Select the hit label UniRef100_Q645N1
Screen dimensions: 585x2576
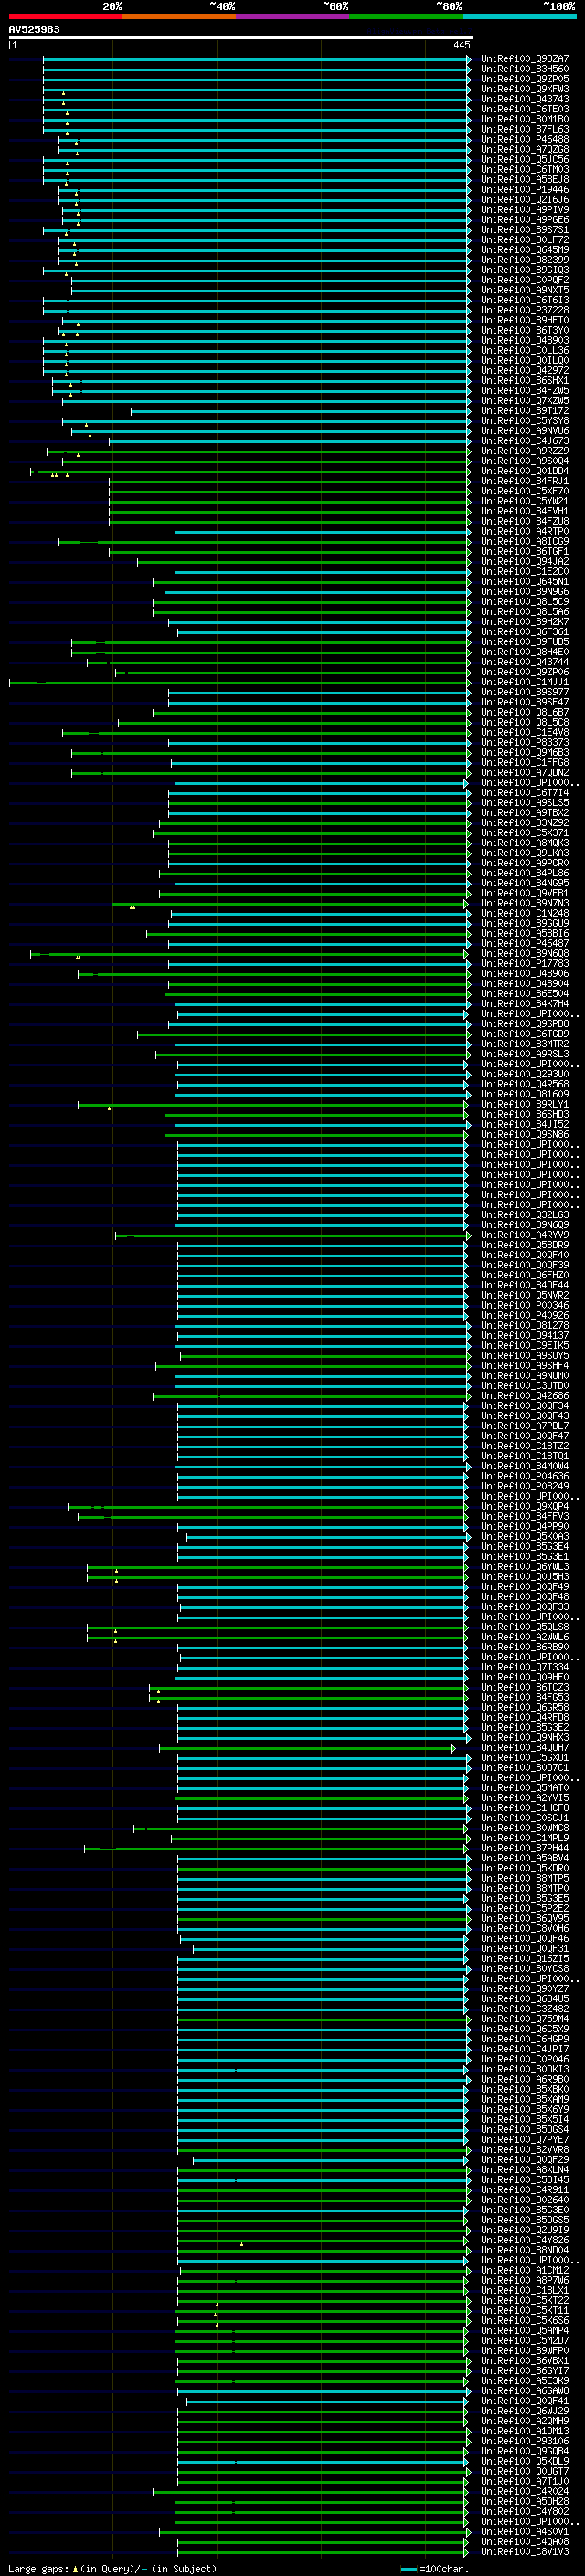point(525,582)
